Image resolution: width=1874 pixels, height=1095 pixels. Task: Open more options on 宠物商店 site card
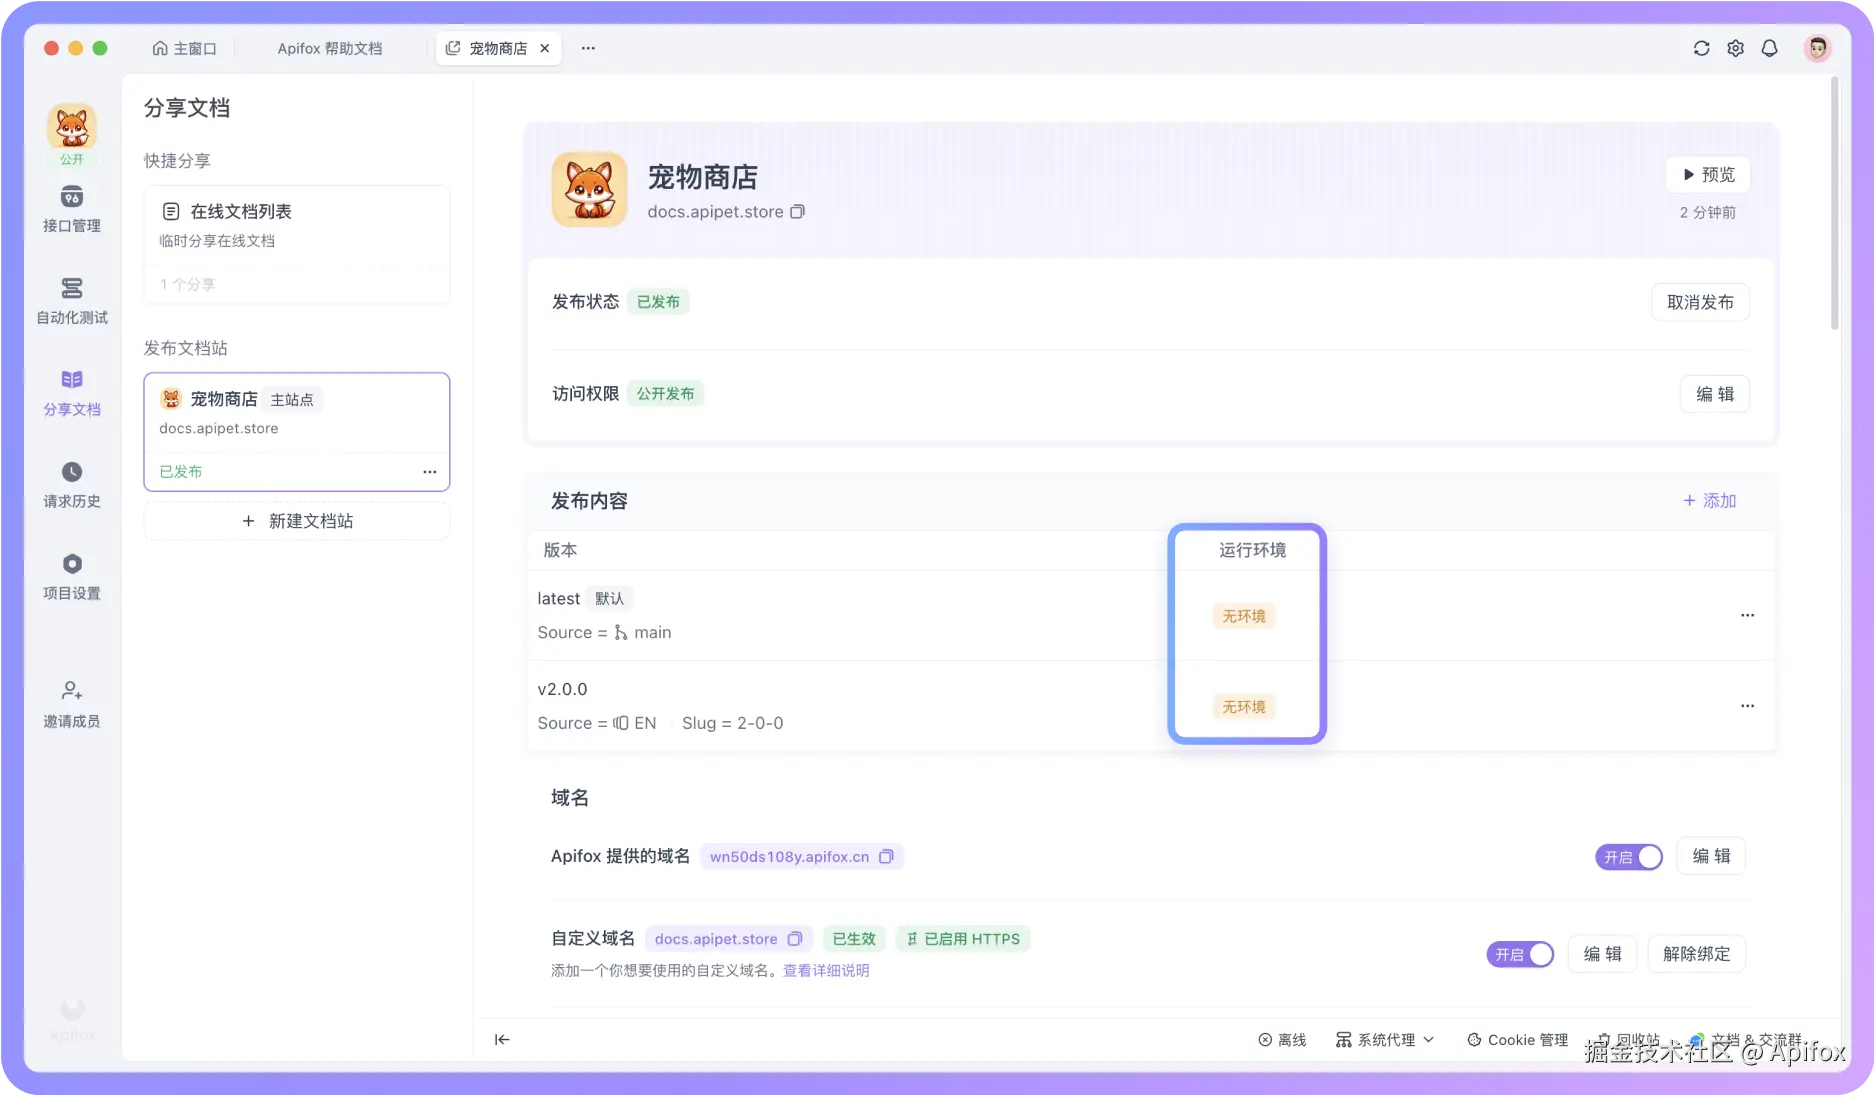coord(429,472)
